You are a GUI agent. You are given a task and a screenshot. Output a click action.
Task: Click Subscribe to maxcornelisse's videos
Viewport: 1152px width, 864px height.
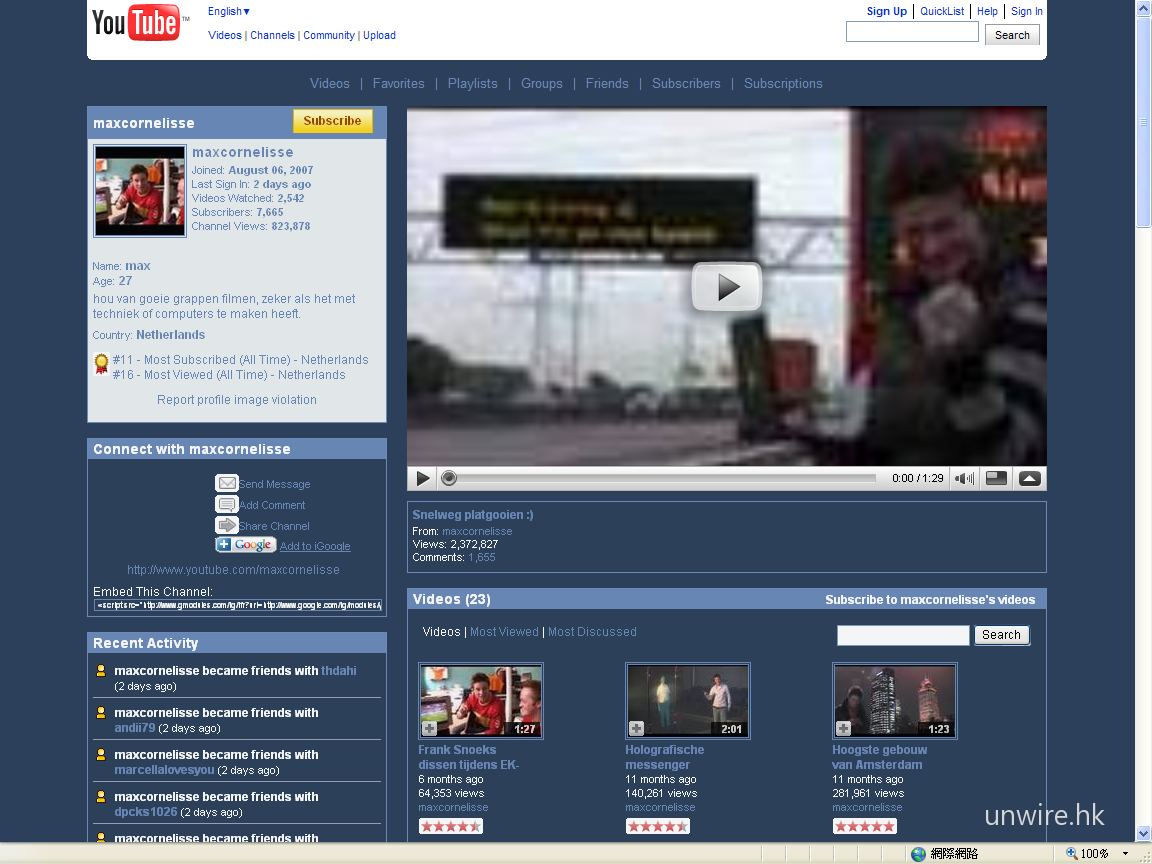coord(930,600)
